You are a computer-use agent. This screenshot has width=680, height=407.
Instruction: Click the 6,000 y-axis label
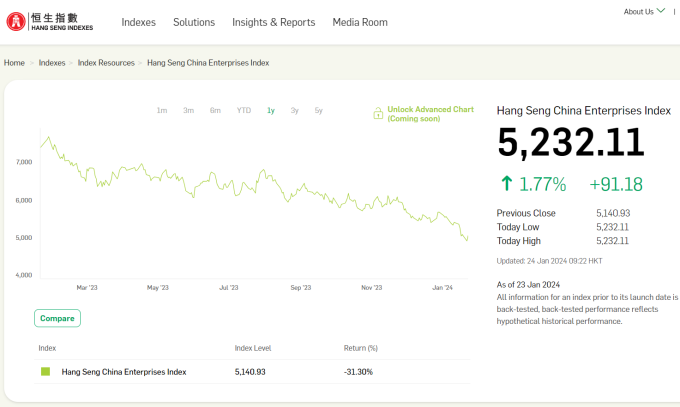24,200
